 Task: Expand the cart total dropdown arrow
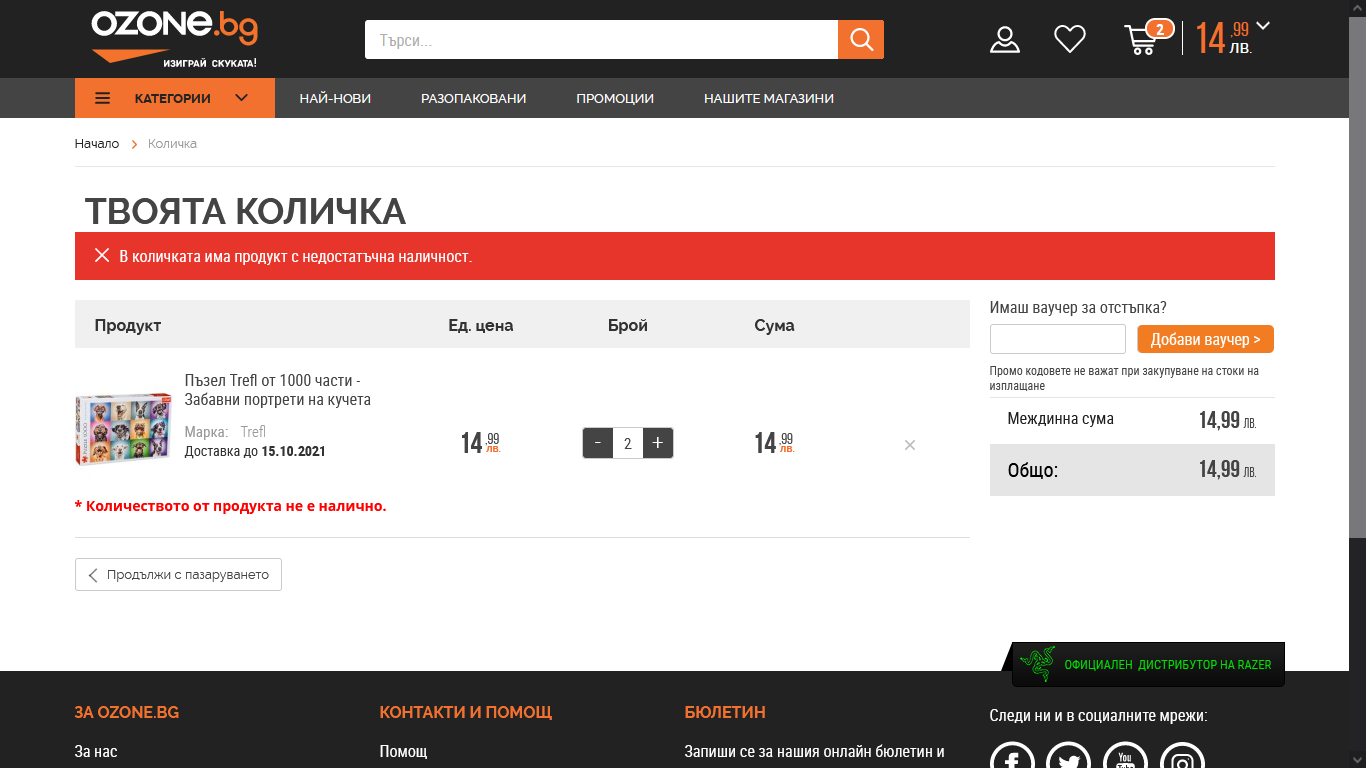(x=1263, y=27)
